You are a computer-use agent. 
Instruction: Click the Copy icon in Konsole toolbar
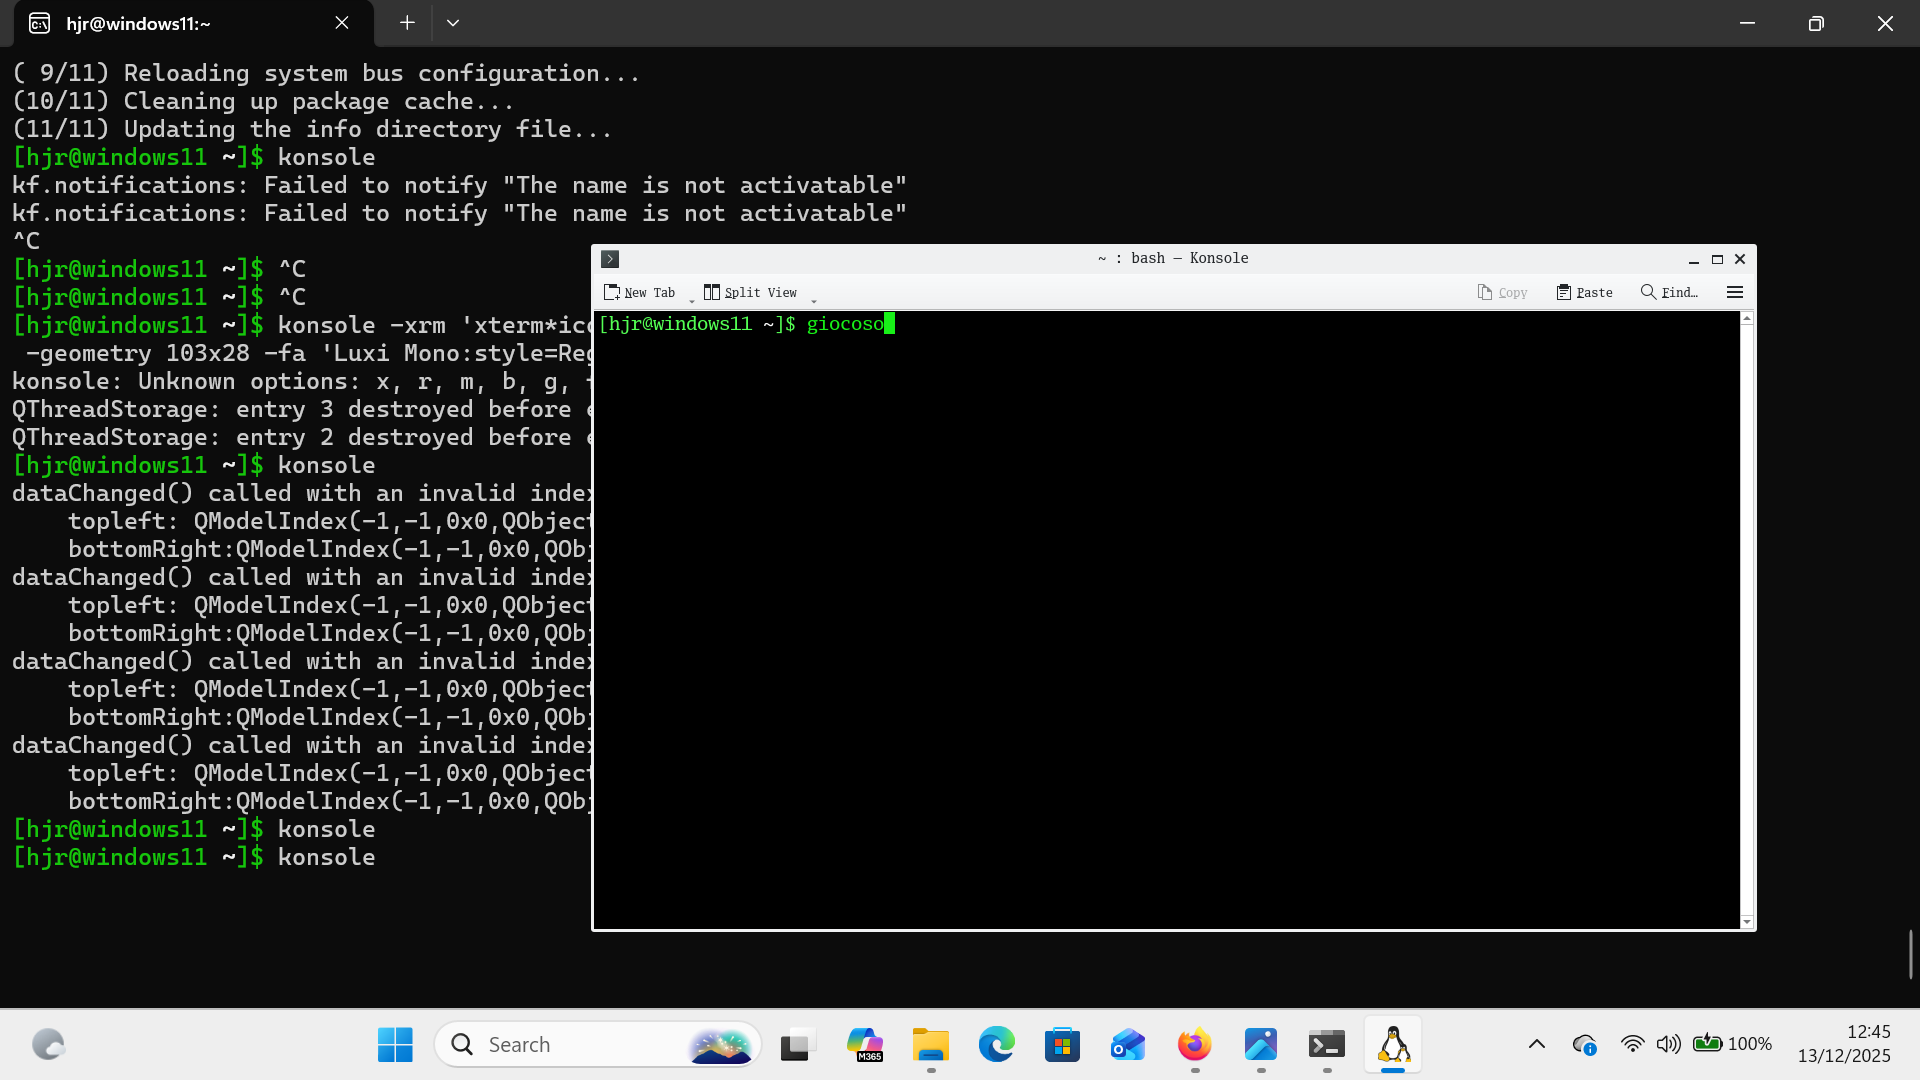pos(1485,292)
